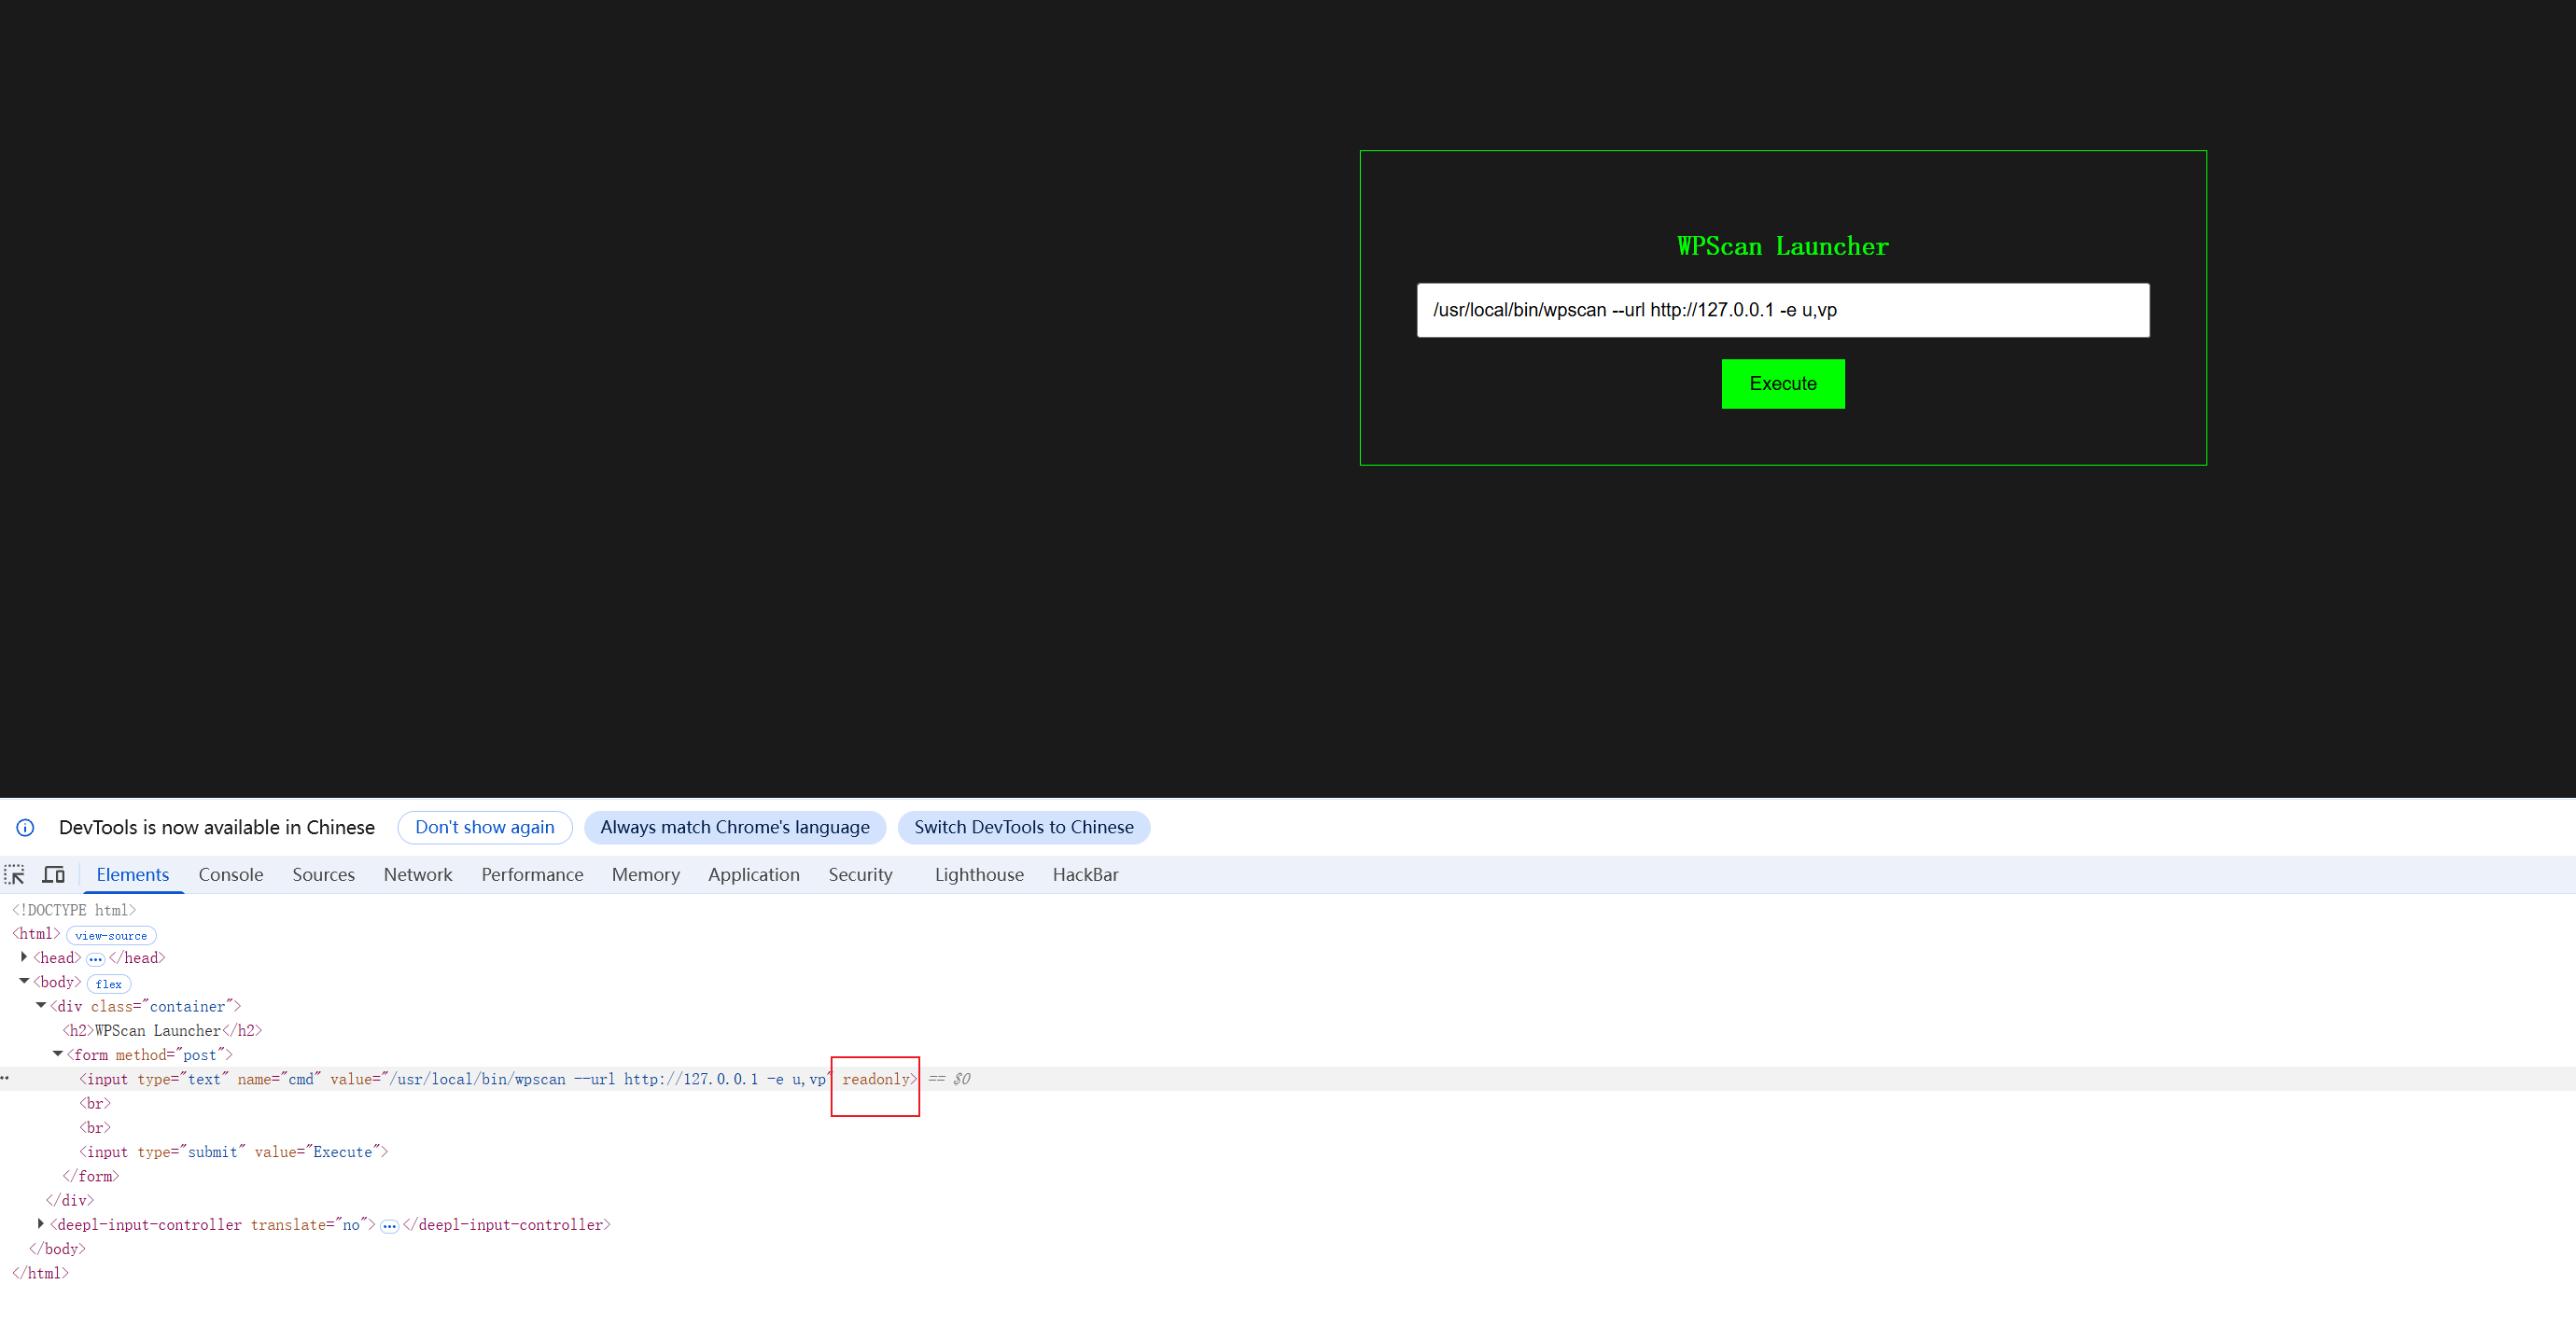Click Always match Chrome's language
2576x1326 pixels.
pos(735,828)
